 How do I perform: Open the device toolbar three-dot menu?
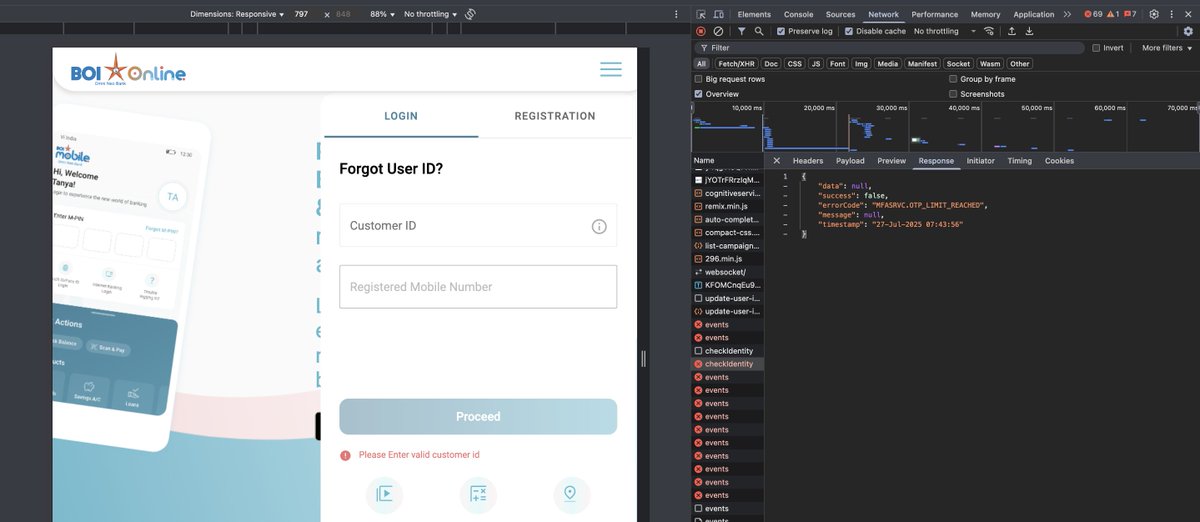tap(676, 15)
